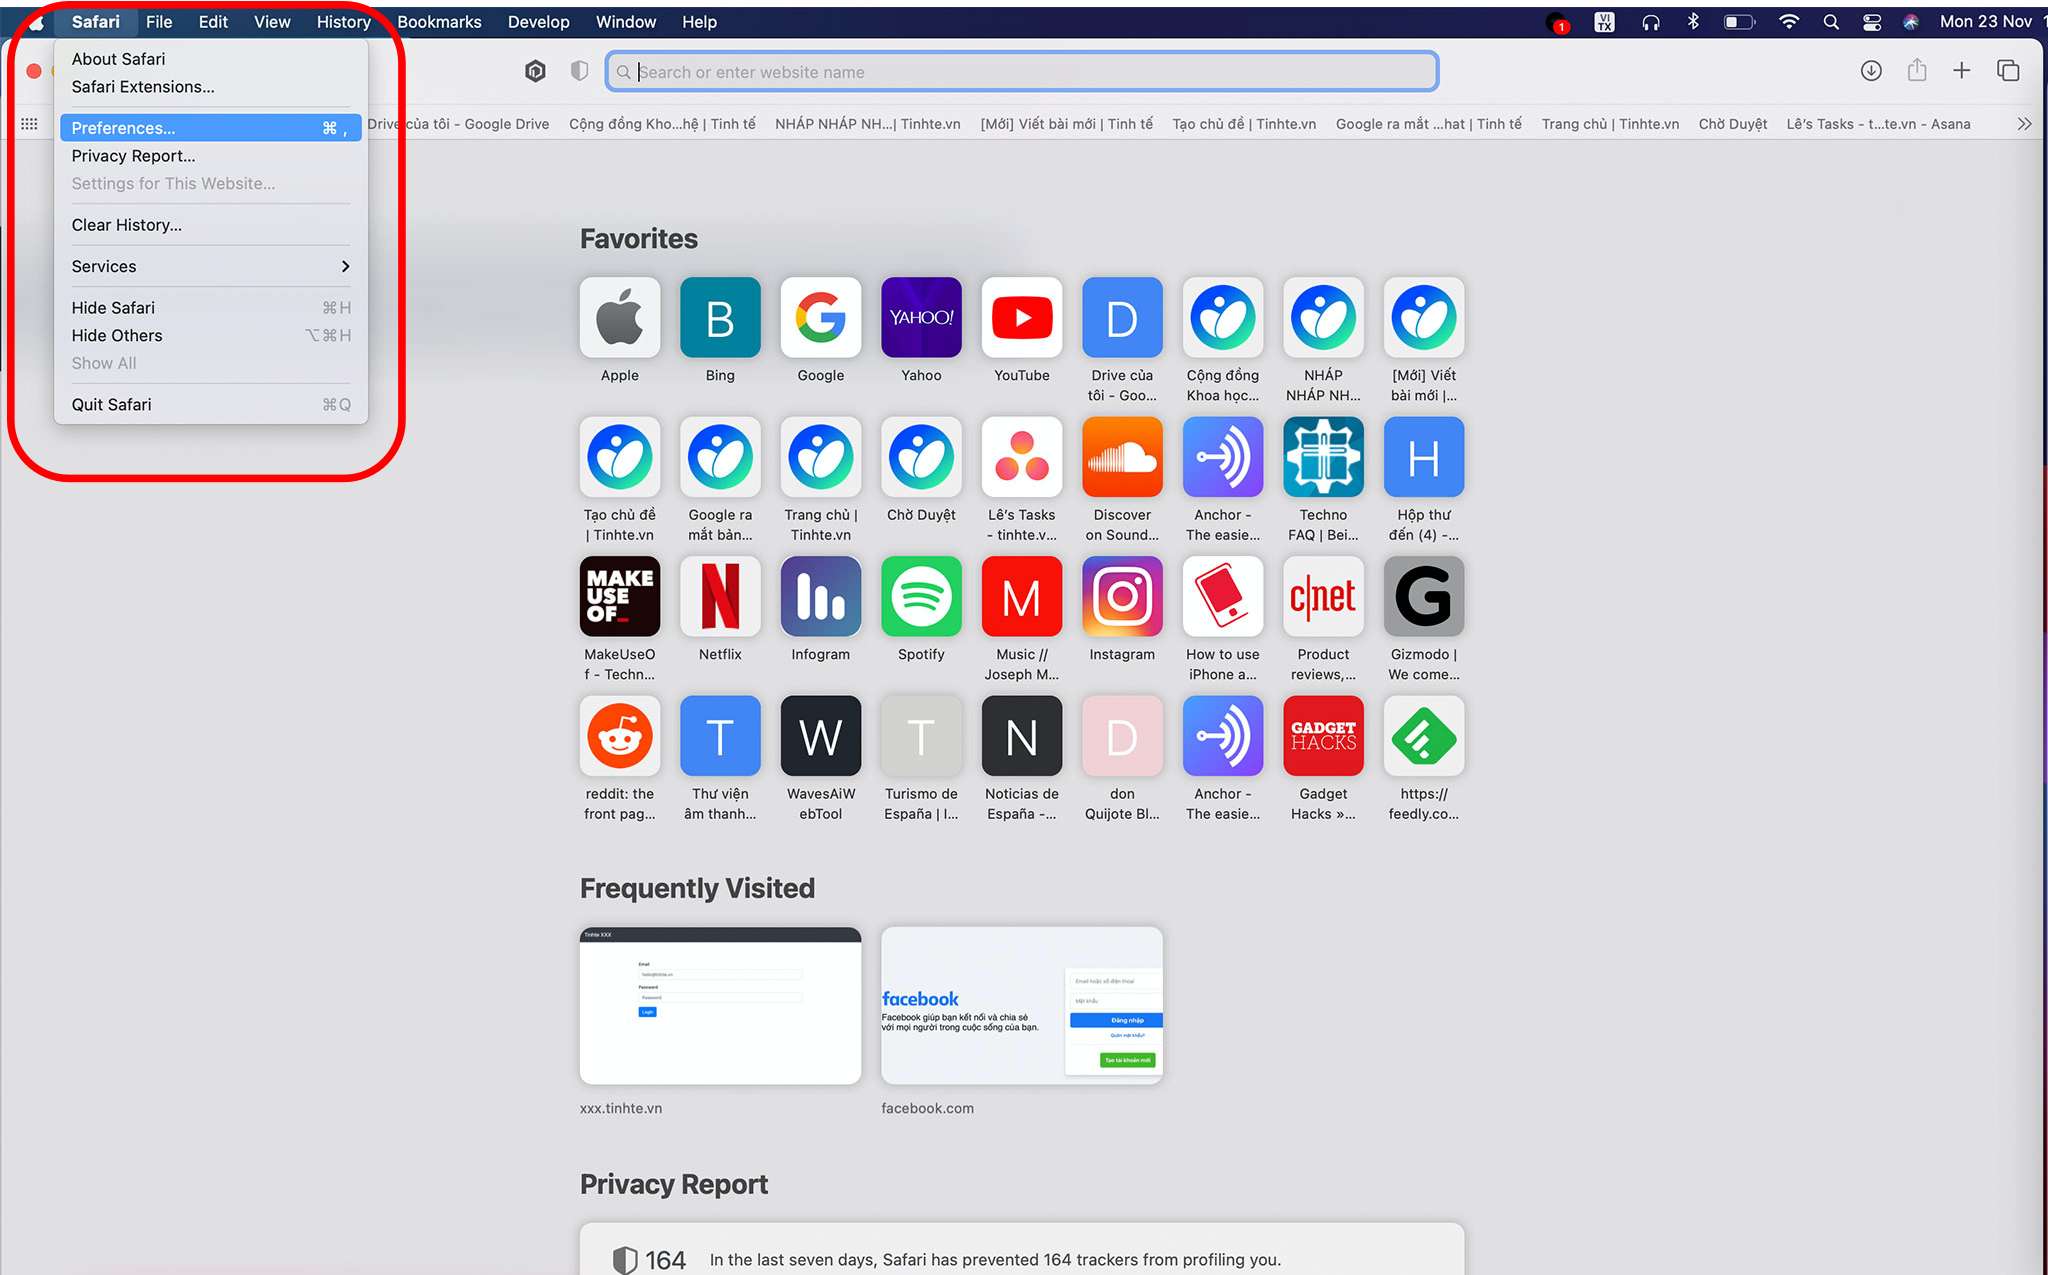Open Tạo chủ đề | Tinhte.vn bookmark in bar
Image resolution: width=2048 pixels, height=1275 pixels.
[1244, 124]
